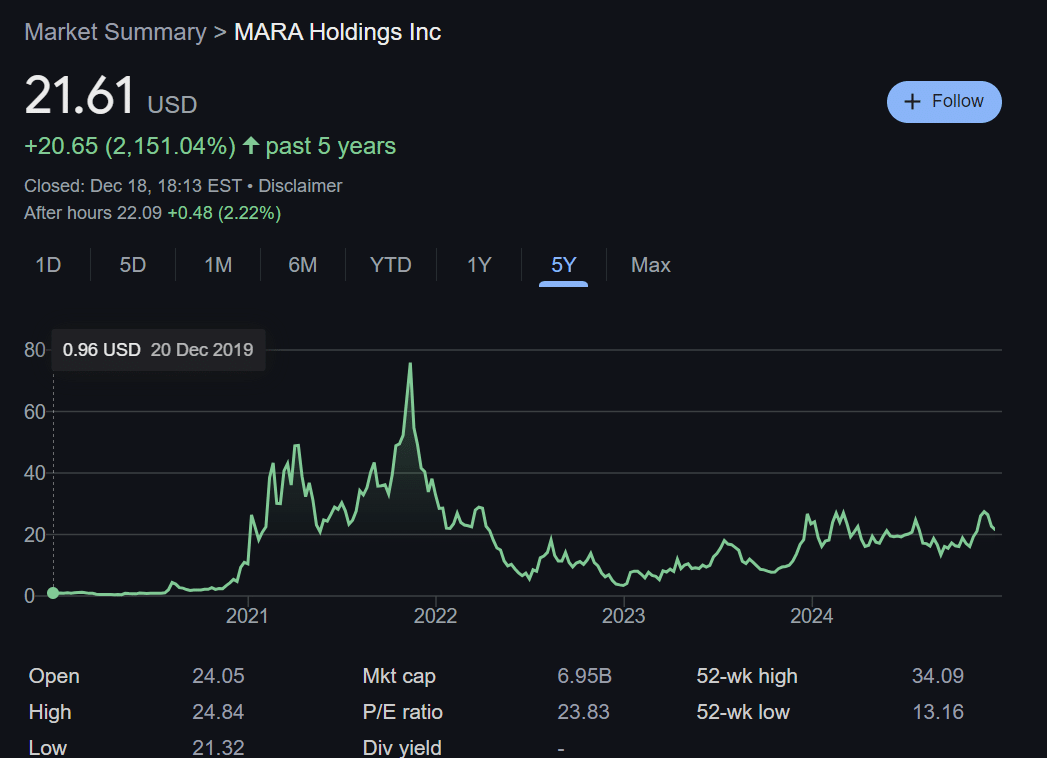1047x758 pixels.
Task: Click the MARA Holdings Inc title
Action: point(336,32)
